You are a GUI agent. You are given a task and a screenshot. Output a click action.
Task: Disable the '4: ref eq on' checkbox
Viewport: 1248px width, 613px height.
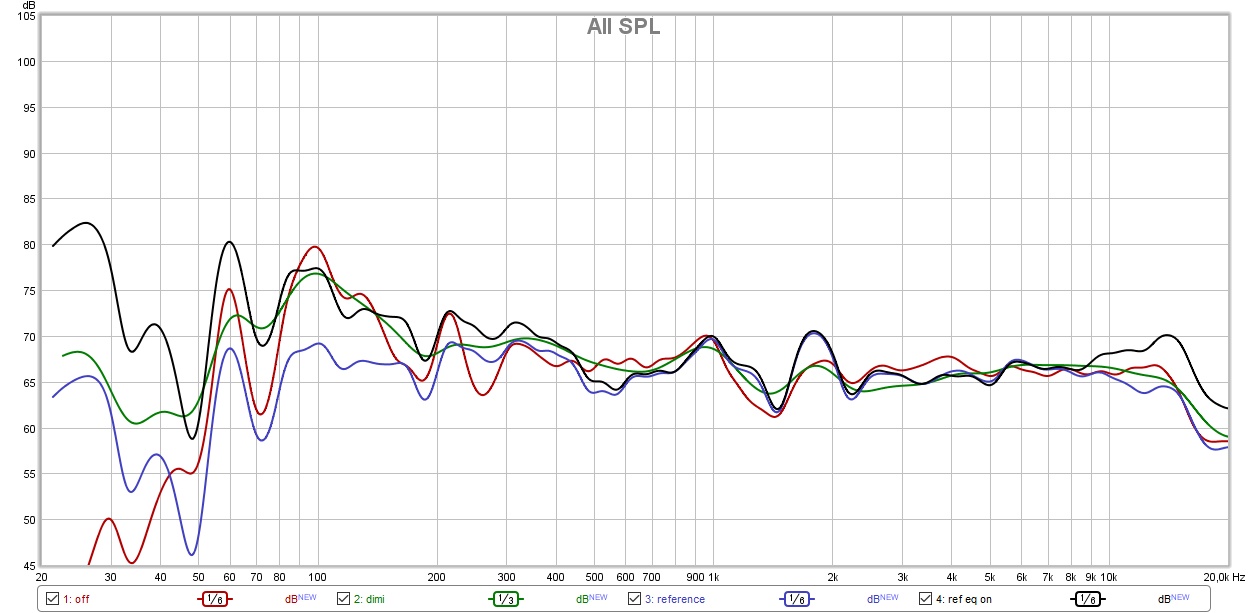pyautogui.click(x=925, y=599)
